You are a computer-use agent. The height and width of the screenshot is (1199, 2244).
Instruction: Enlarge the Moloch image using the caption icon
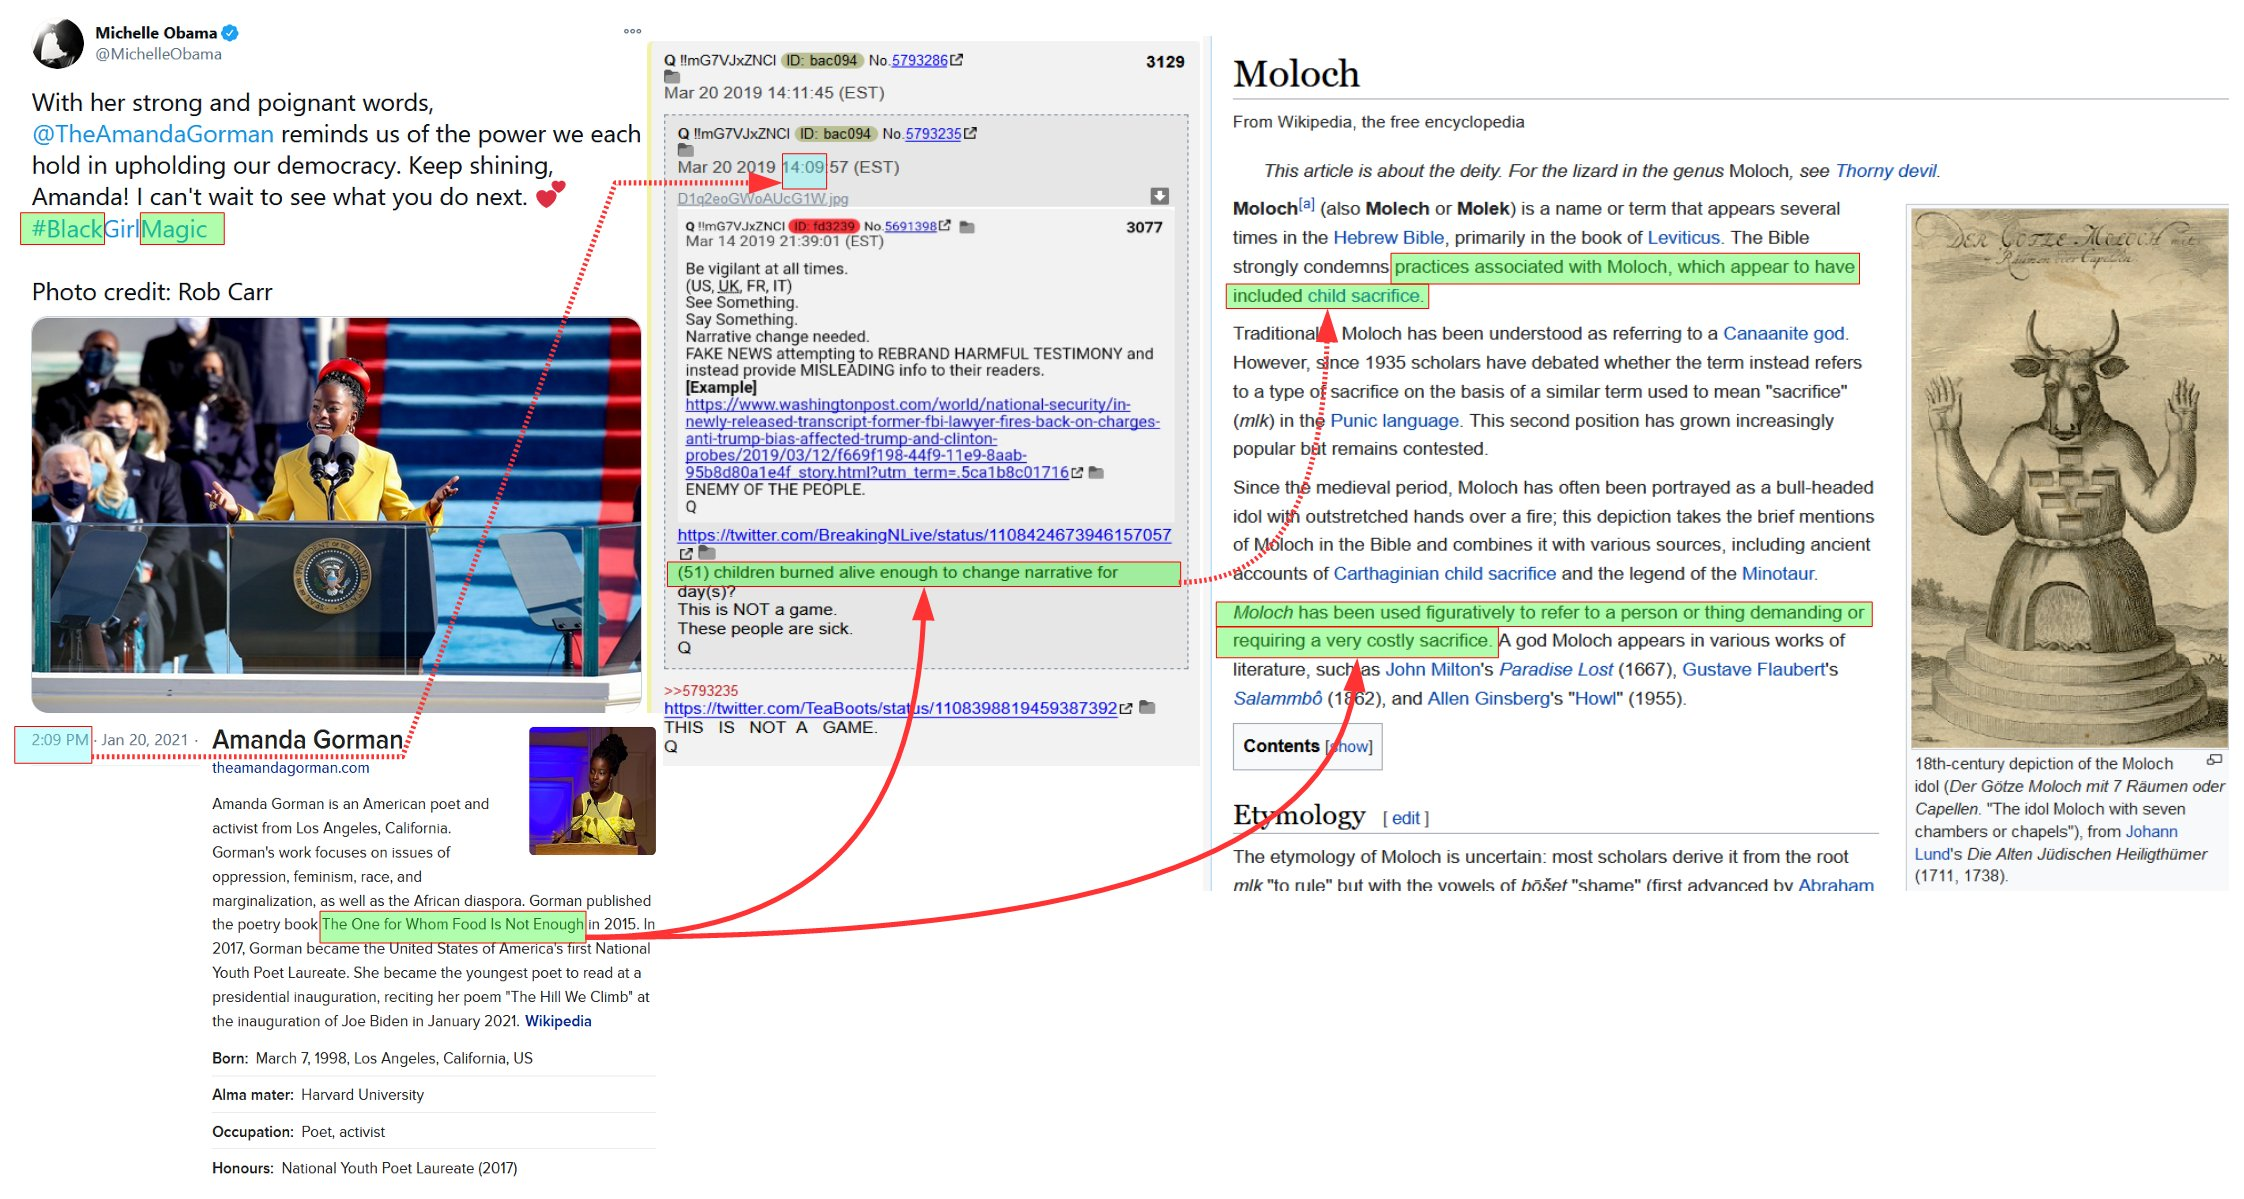2215,760
